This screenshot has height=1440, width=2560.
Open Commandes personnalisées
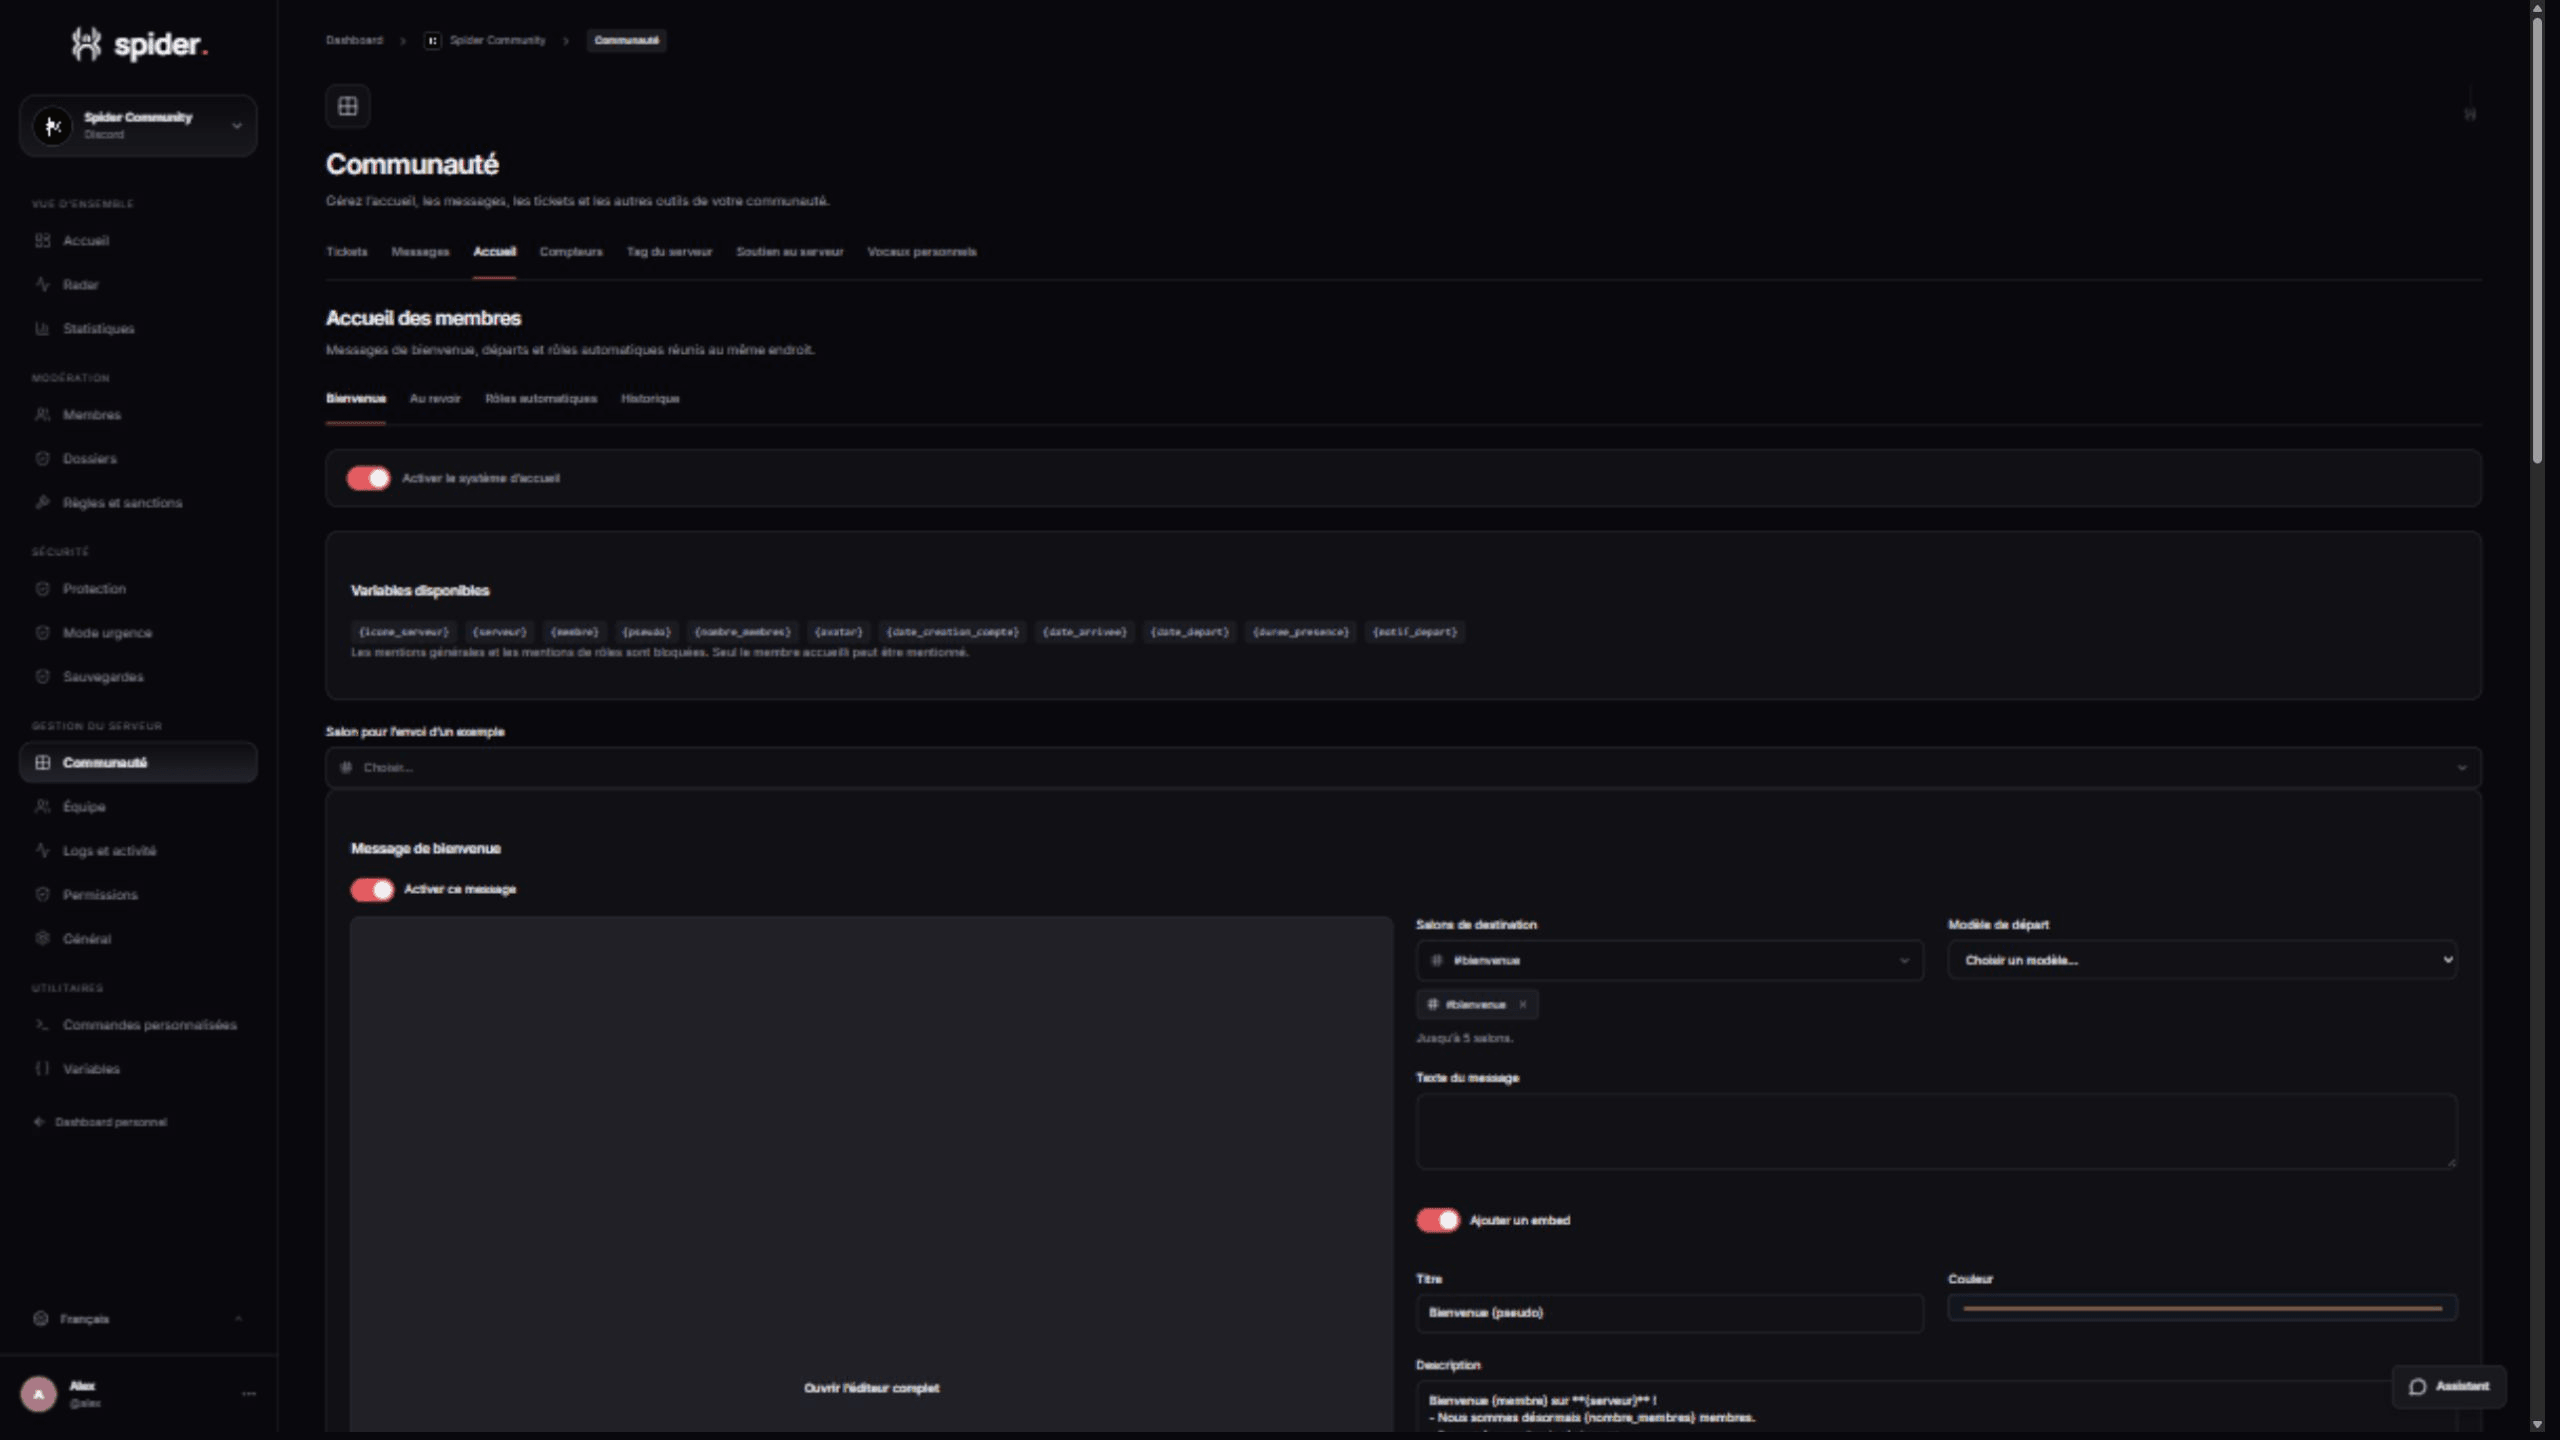[138, 1025]
